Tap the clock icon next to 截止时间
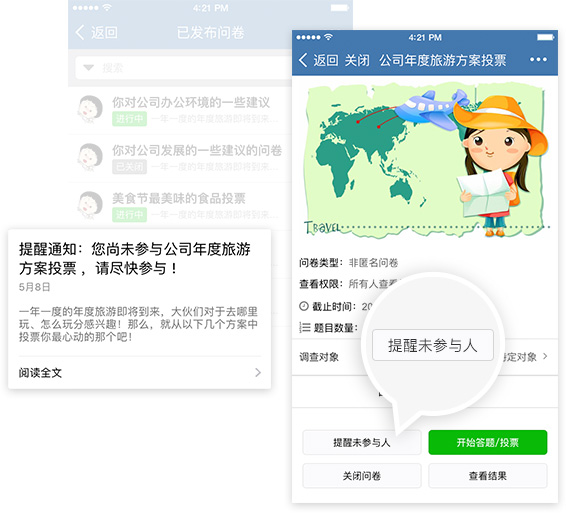This screenshot has height=513, width=566. click(304, 306)
